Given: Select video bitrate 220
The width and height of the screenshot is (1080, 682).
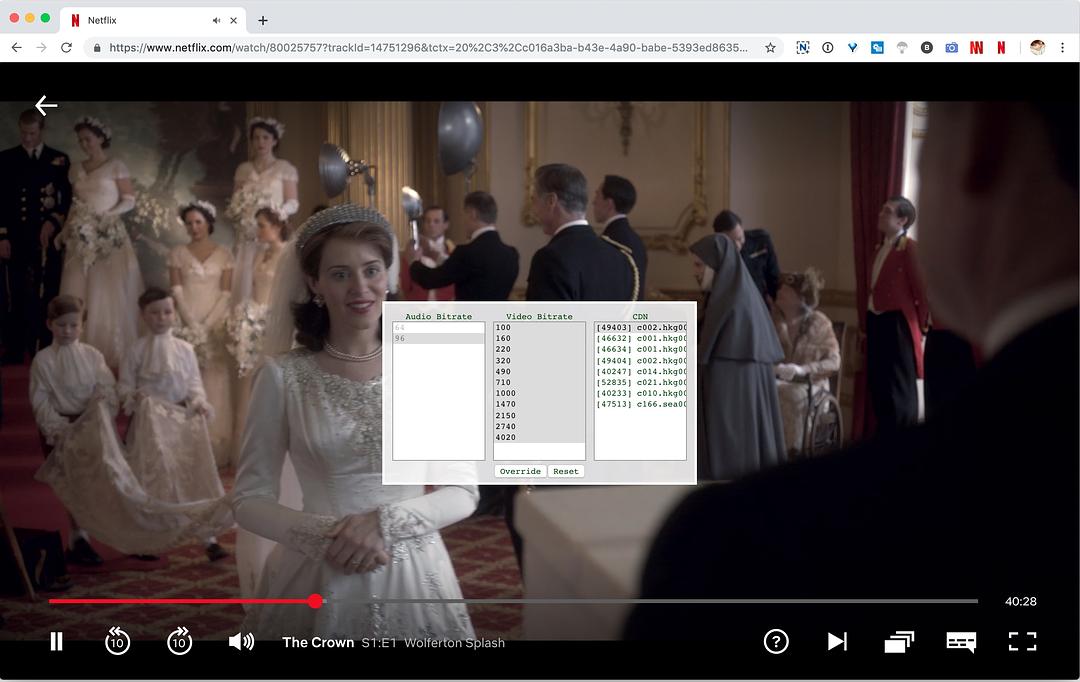Looking at the screenshot, I should coord(539,349).
